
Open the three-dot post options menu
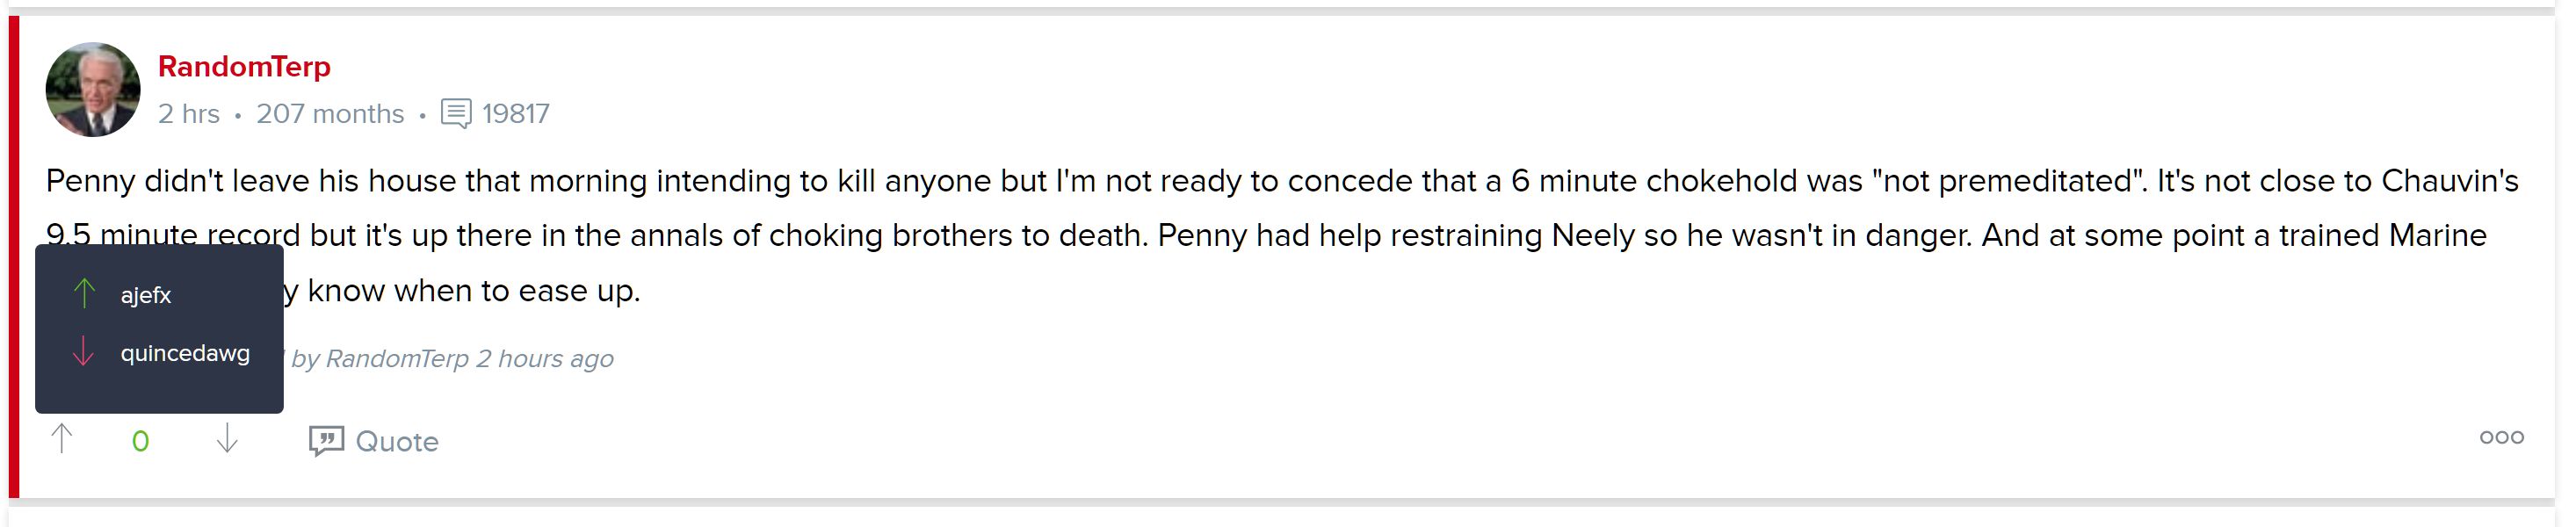(x=2501, y=437)
